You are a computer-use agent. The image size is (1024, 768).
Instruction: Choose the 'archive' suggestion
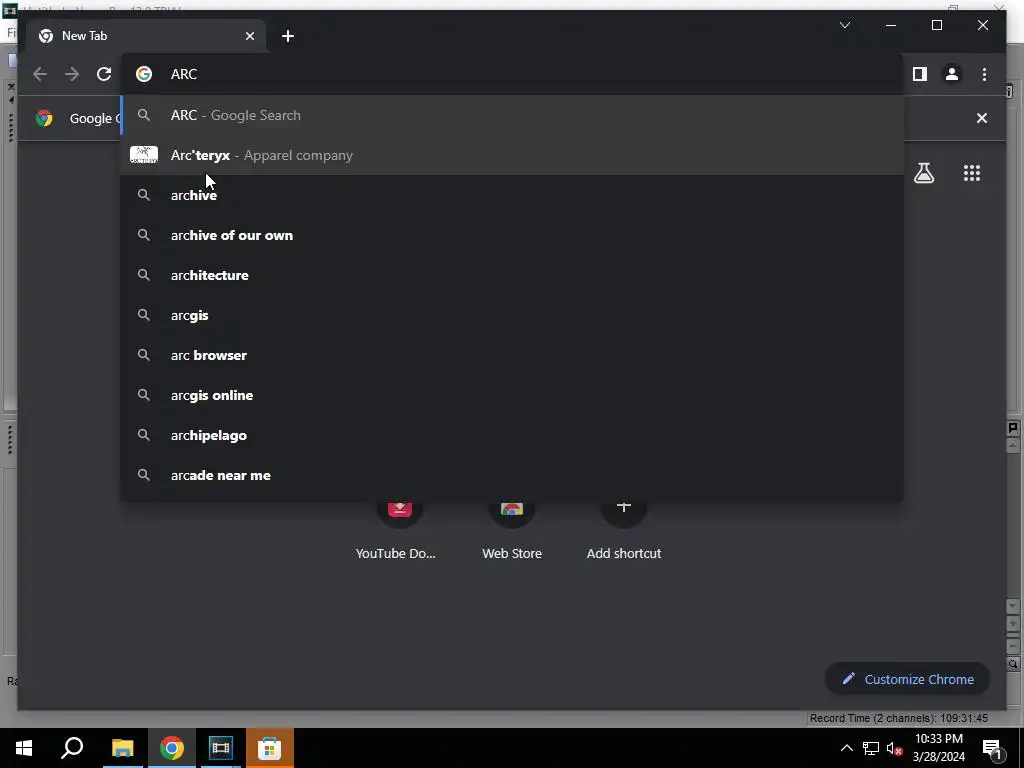(x=511, y=195)
